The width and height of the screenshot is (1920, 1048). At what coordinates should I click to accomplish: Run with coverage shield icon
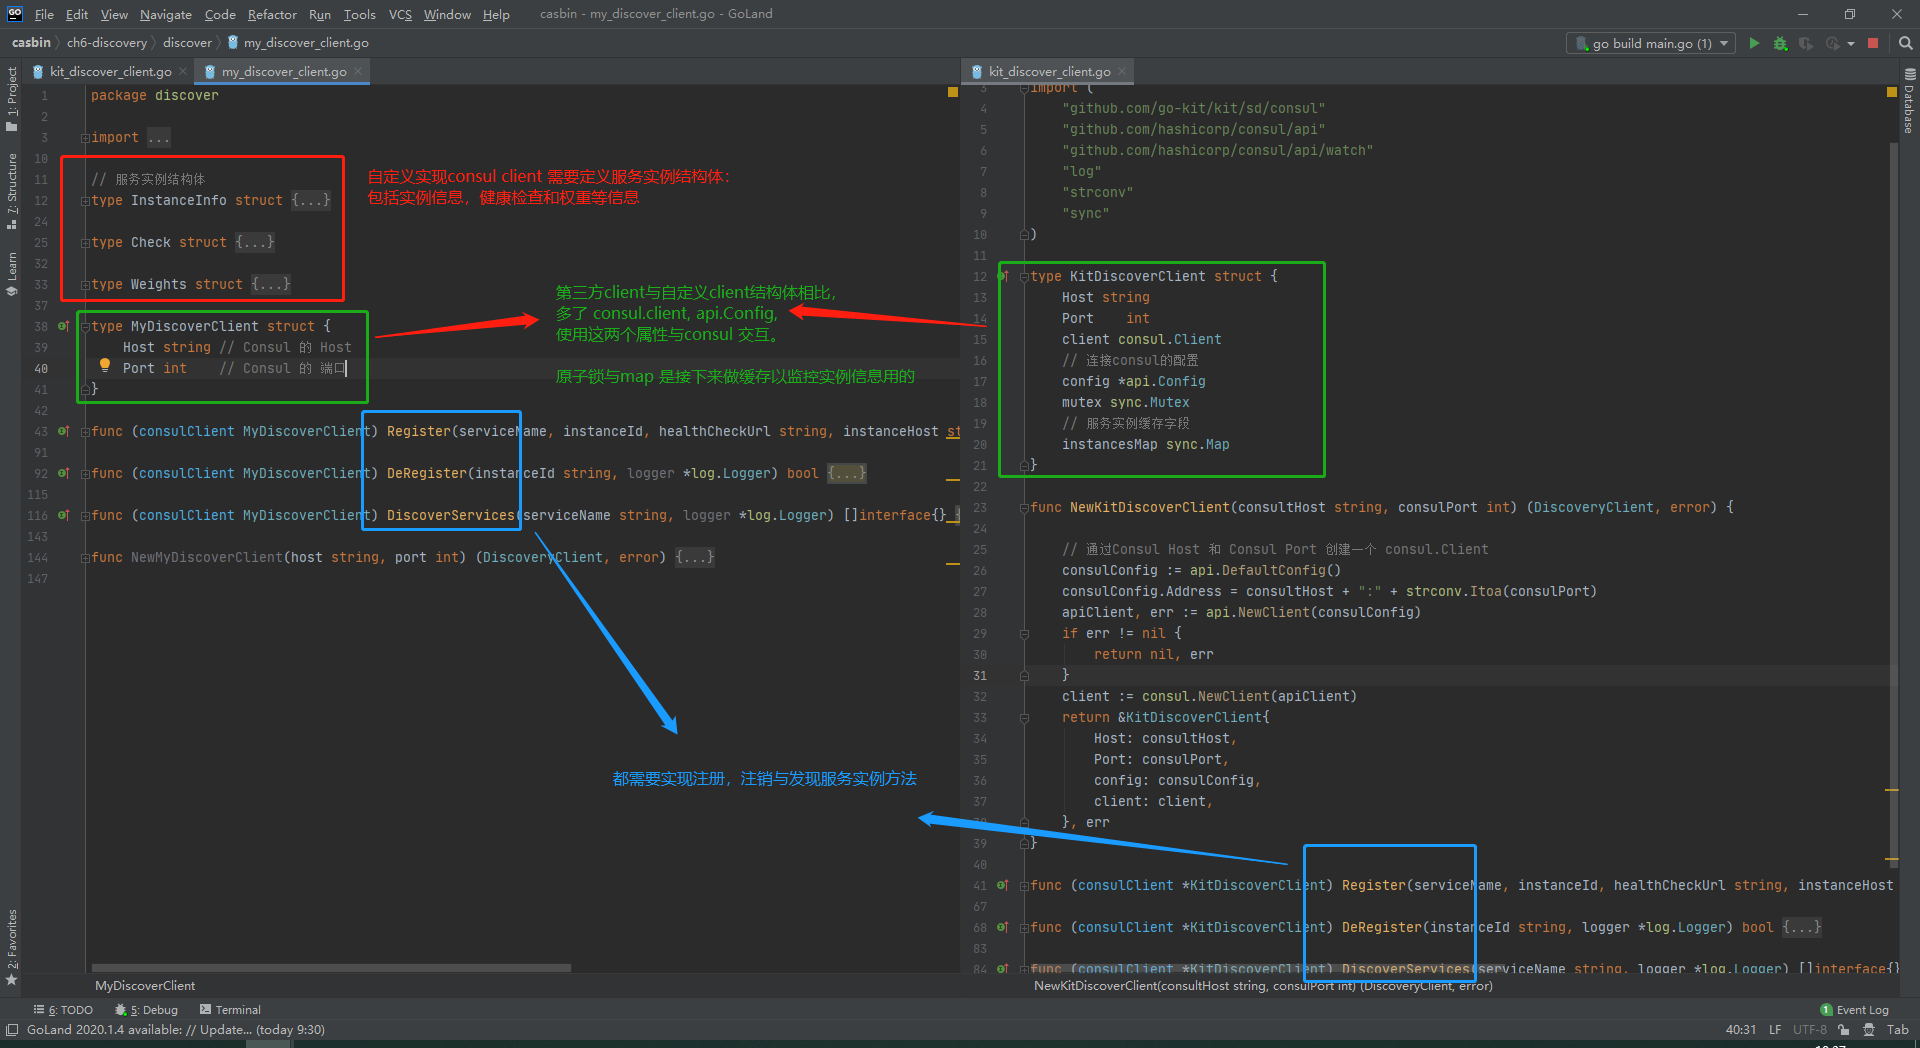(1806, 43)
